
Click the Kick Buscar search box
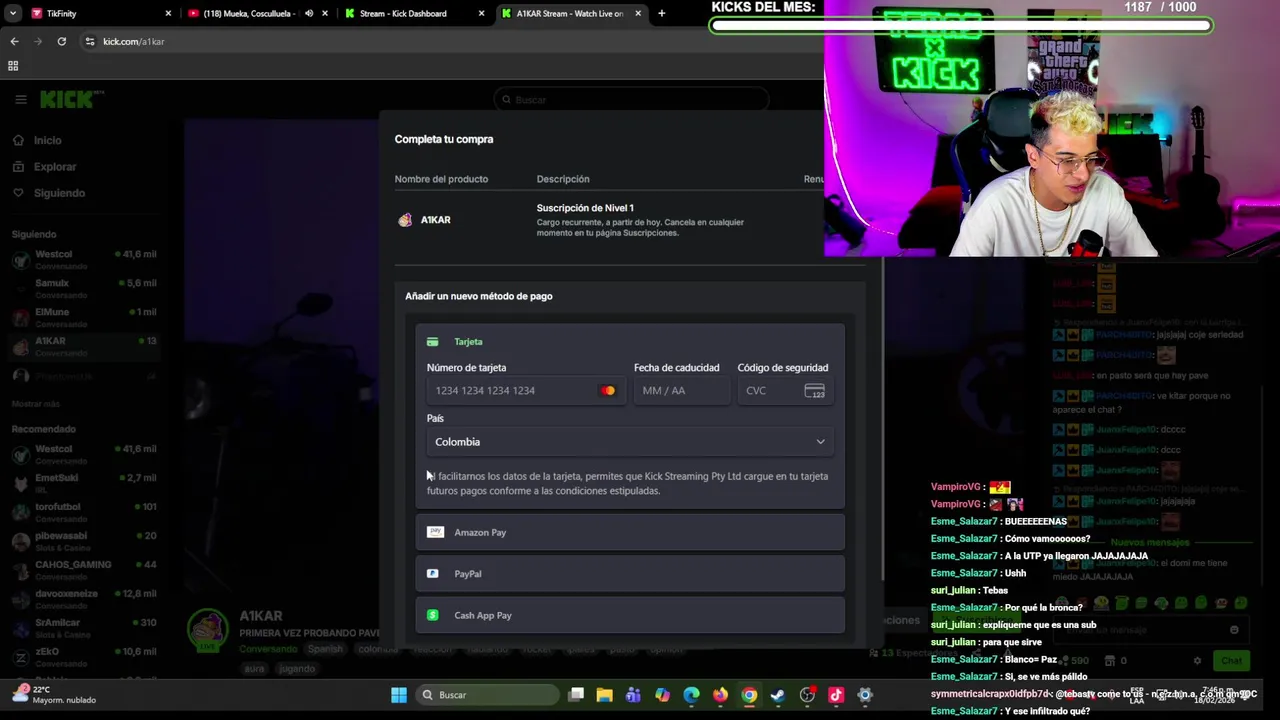(x=630, y=100)
